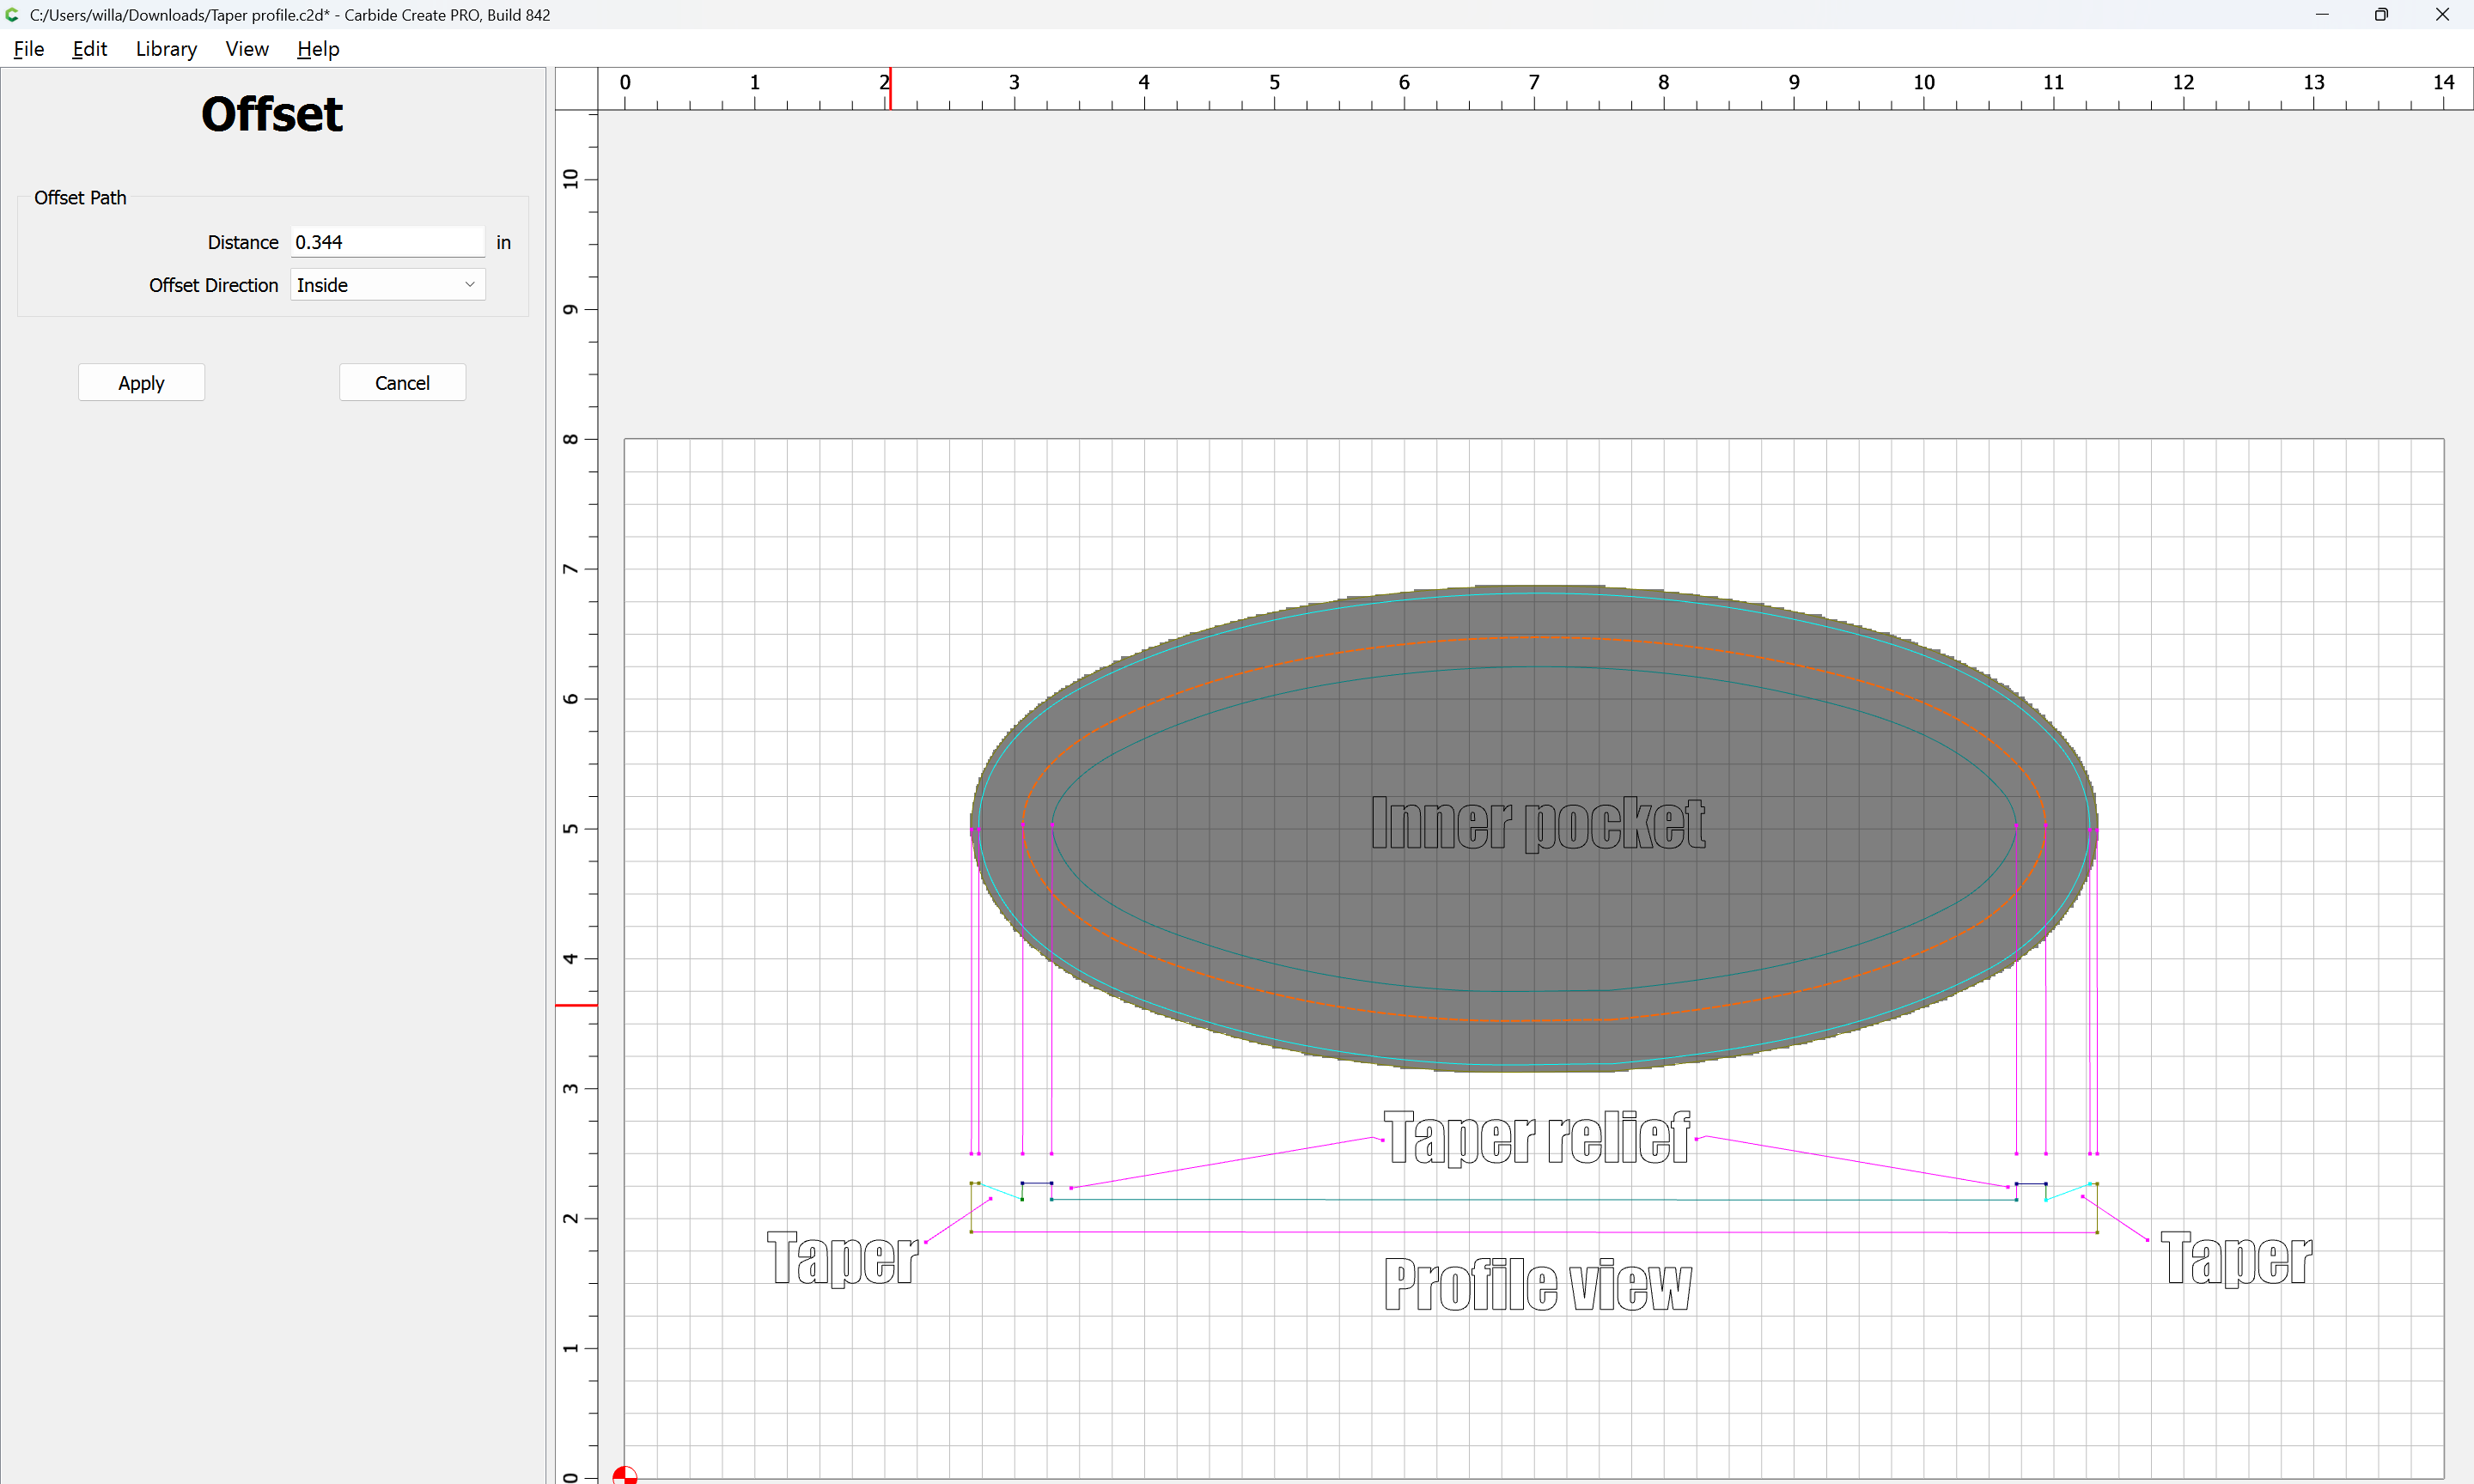
Task: Open the Edit menu
Action: [x=89, y=49]
